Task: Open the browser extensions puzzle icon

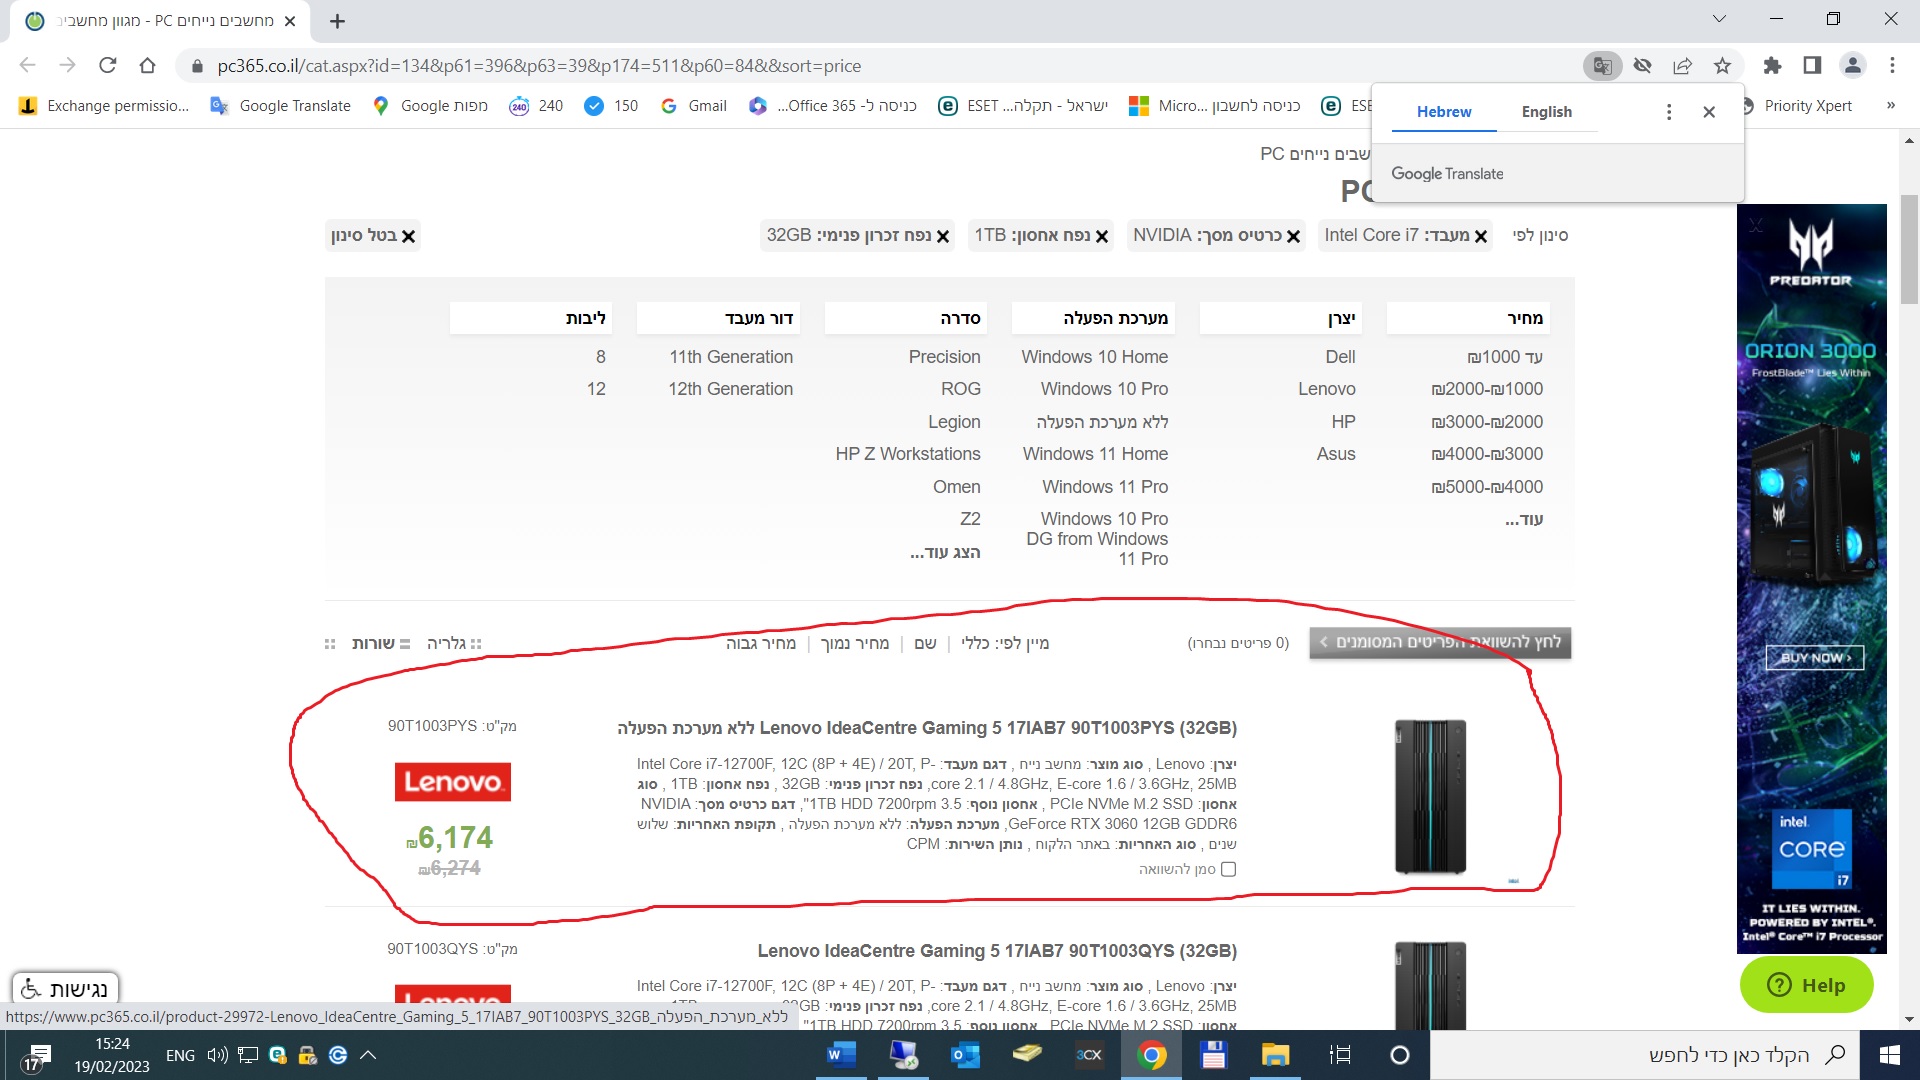Action: click(x=1772, y=66)
